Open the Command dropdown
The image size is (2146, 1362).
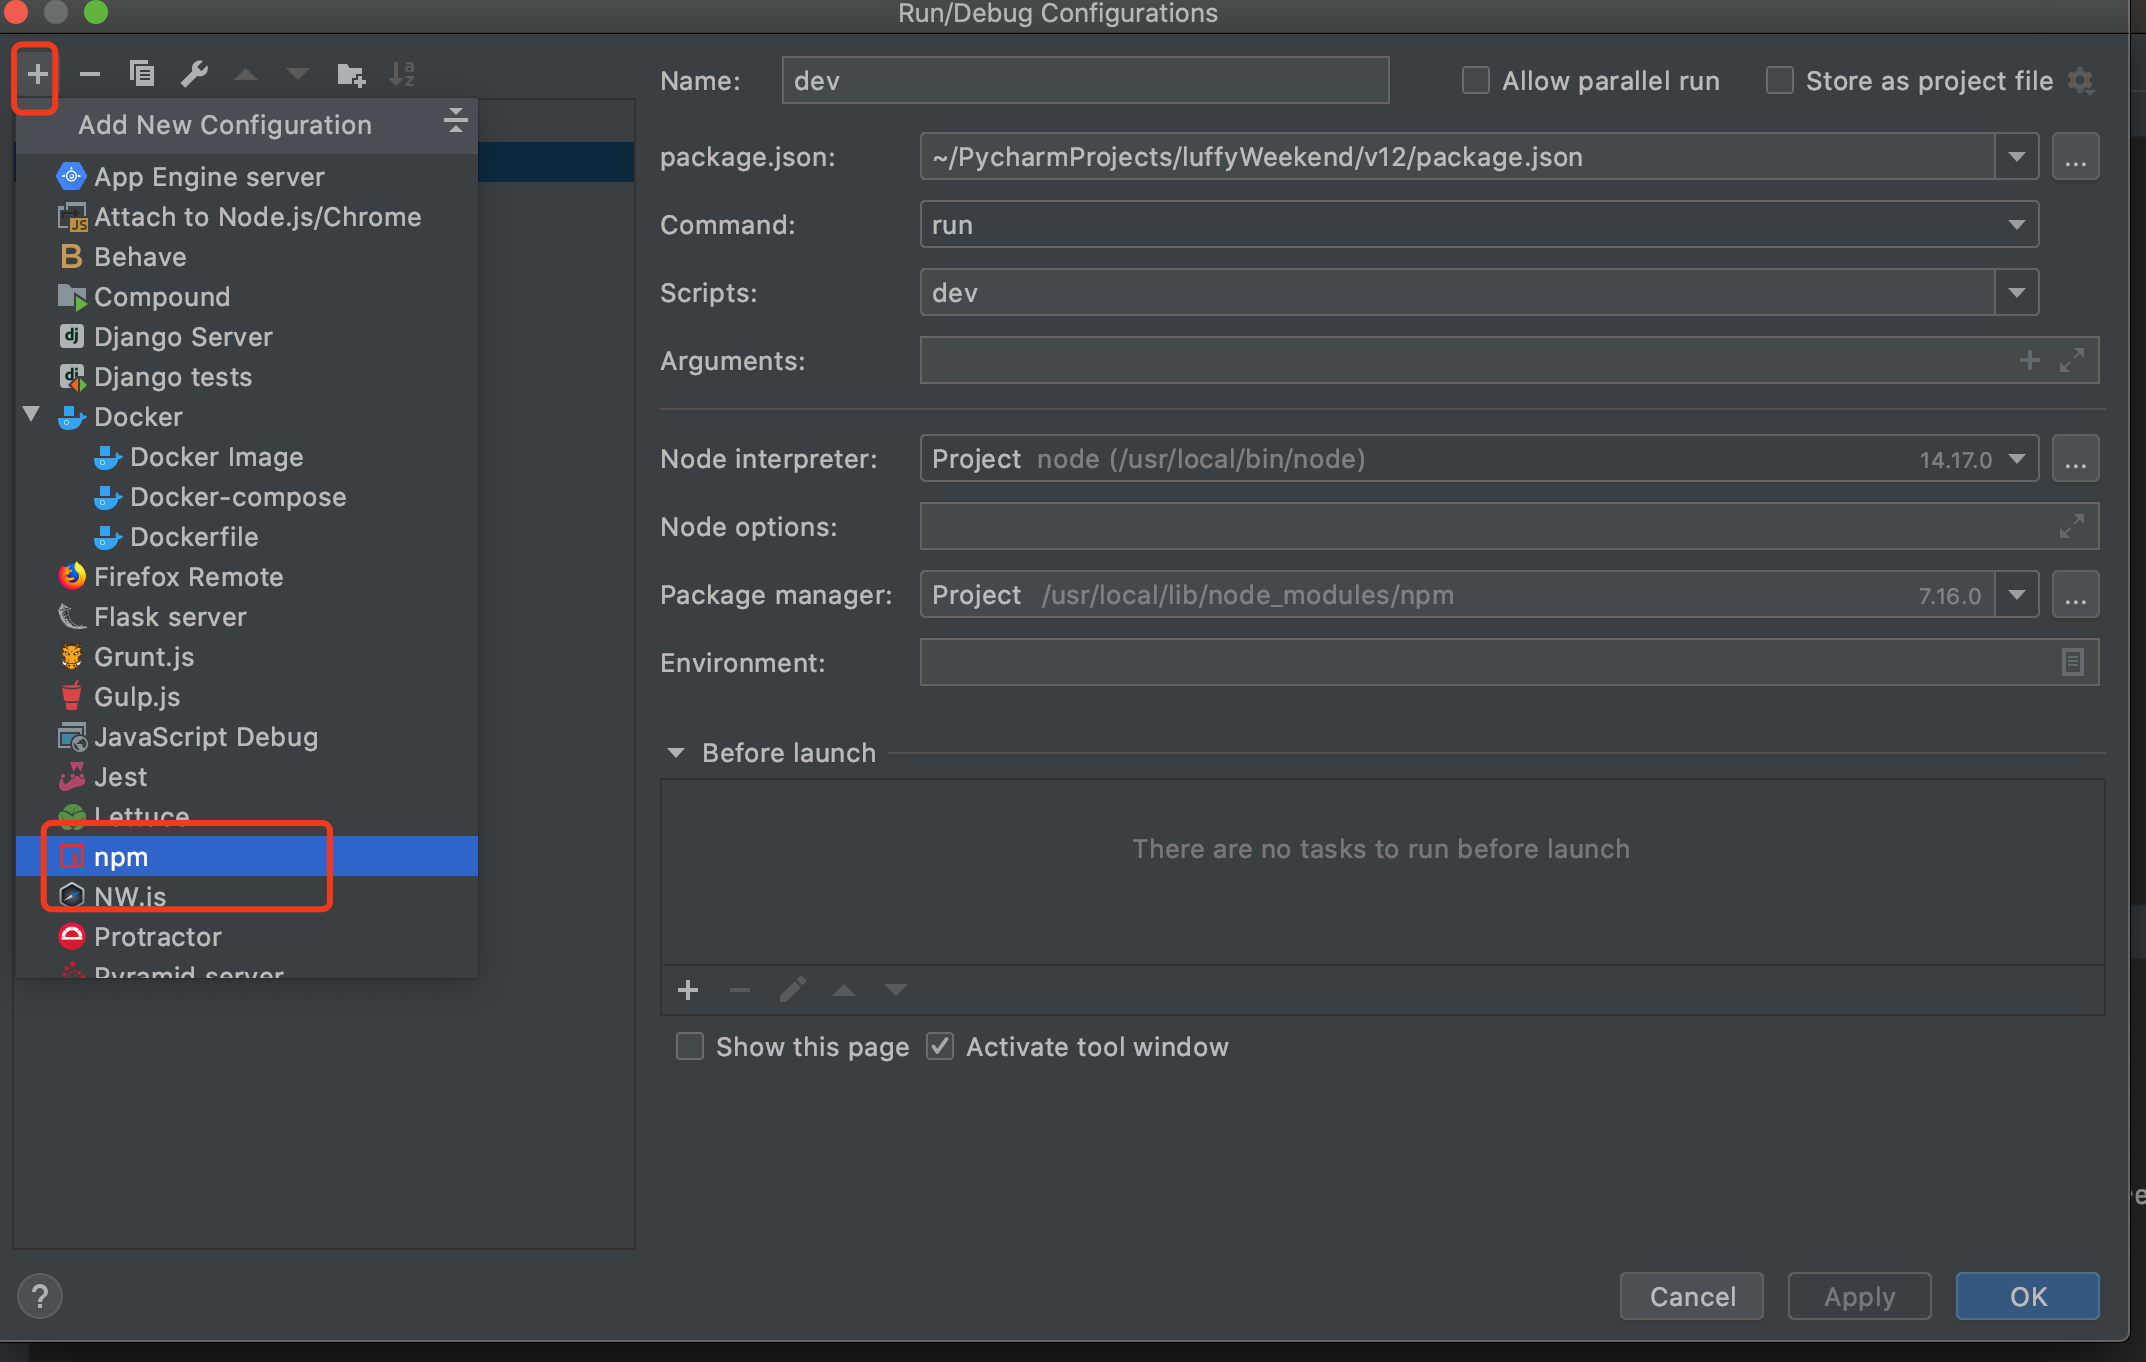coord(2017,225)
